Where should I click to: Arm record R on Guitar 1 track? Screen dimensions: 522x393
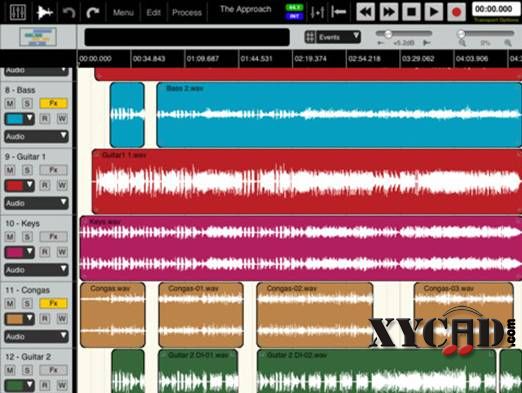click(45, 185)
